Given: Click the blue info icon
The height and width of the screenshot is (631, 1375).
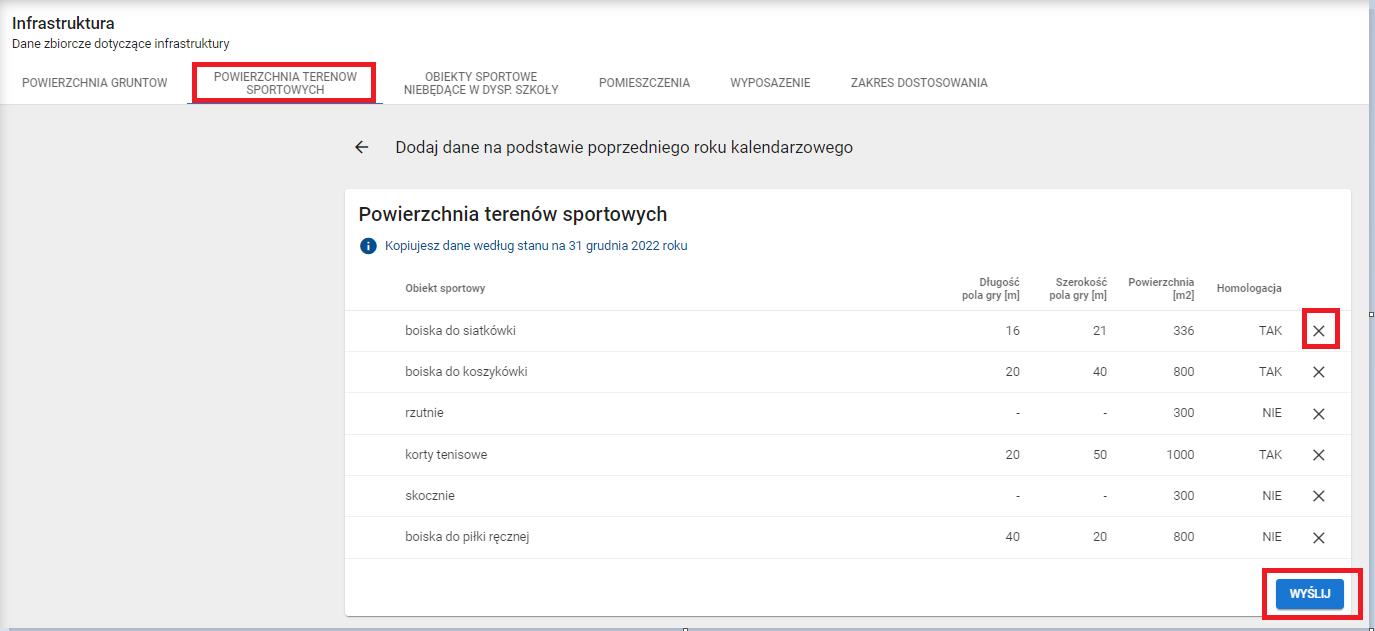Looking at the screenshot, I should point(368,246).
